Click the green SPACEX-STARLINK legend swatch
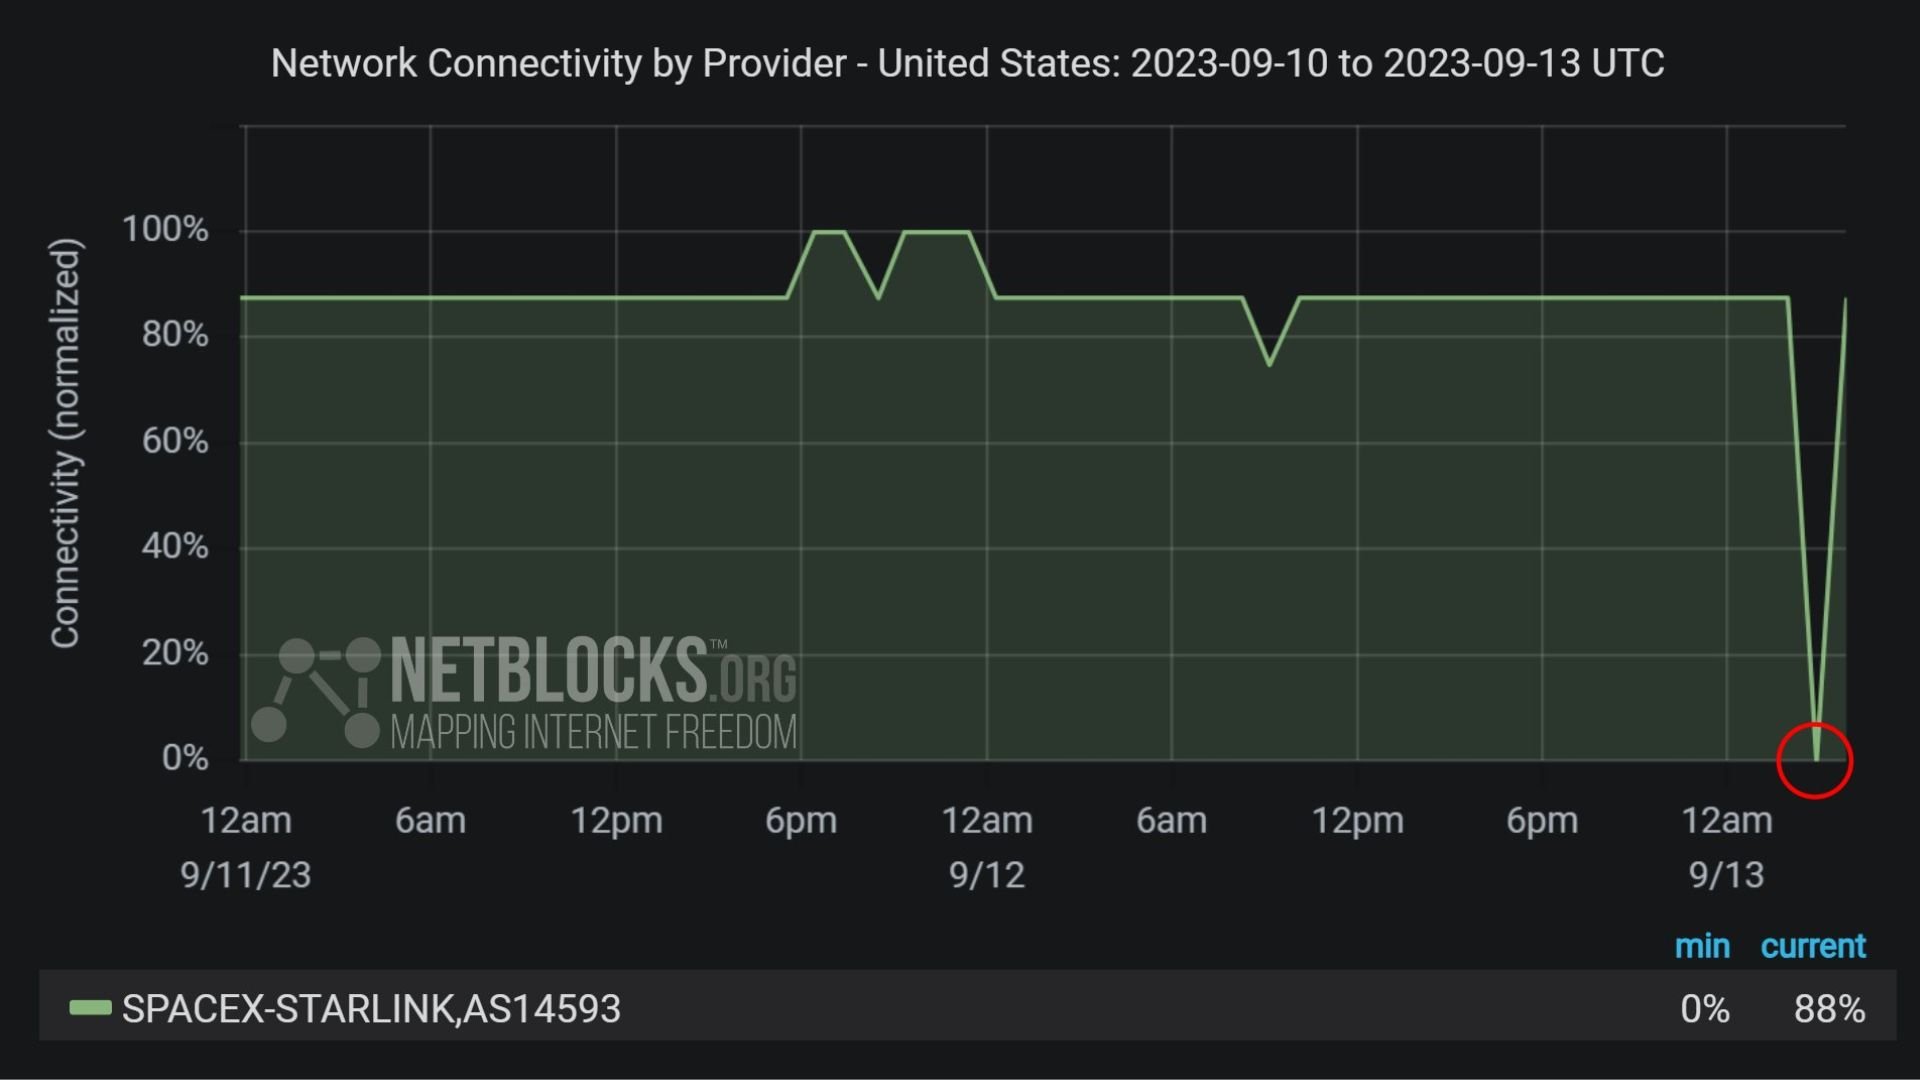The width and height of the screenshot is (1920, 1080). [90, 1008]
